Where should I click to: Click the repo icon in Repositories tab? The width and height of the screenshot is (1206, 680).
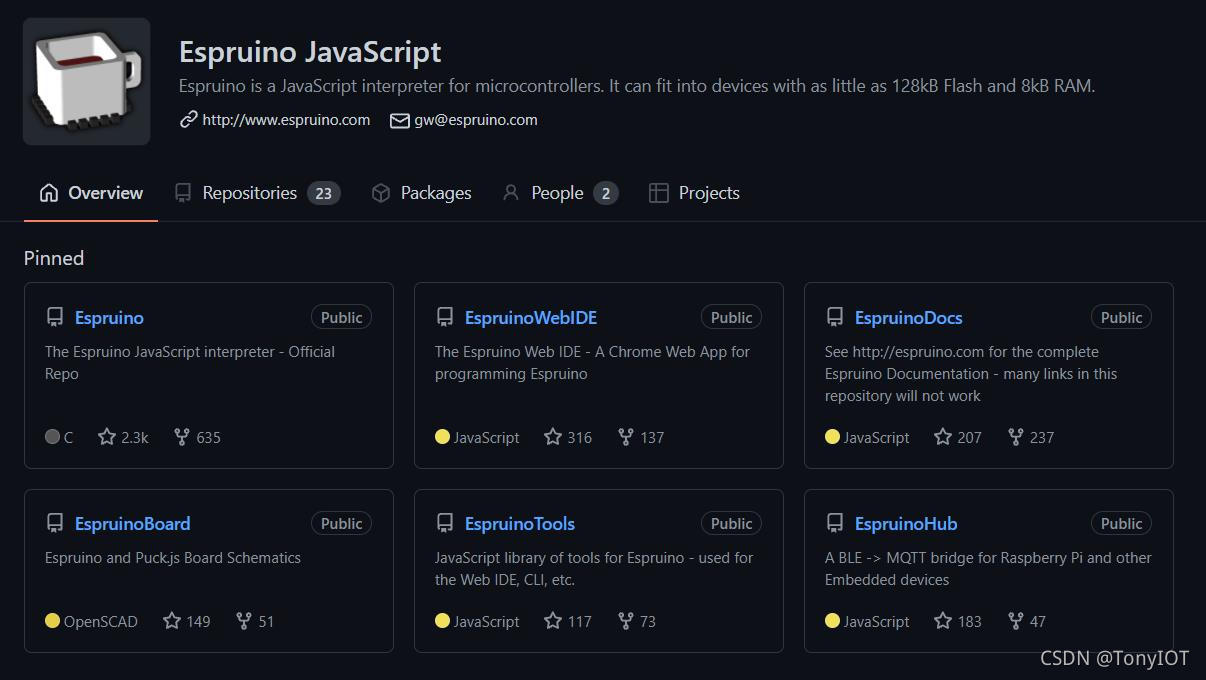(x=182, y=193)
